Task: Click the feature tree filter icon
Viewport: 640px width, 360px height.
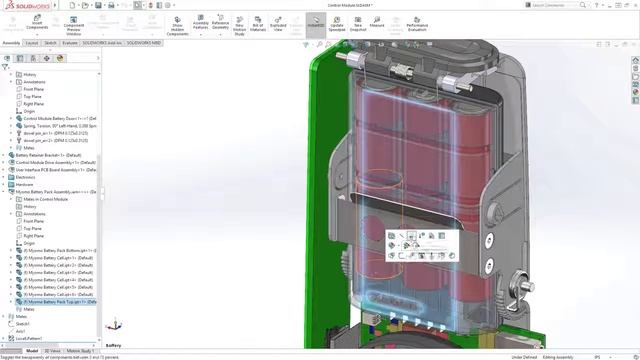Action: (x=5, y=67)
